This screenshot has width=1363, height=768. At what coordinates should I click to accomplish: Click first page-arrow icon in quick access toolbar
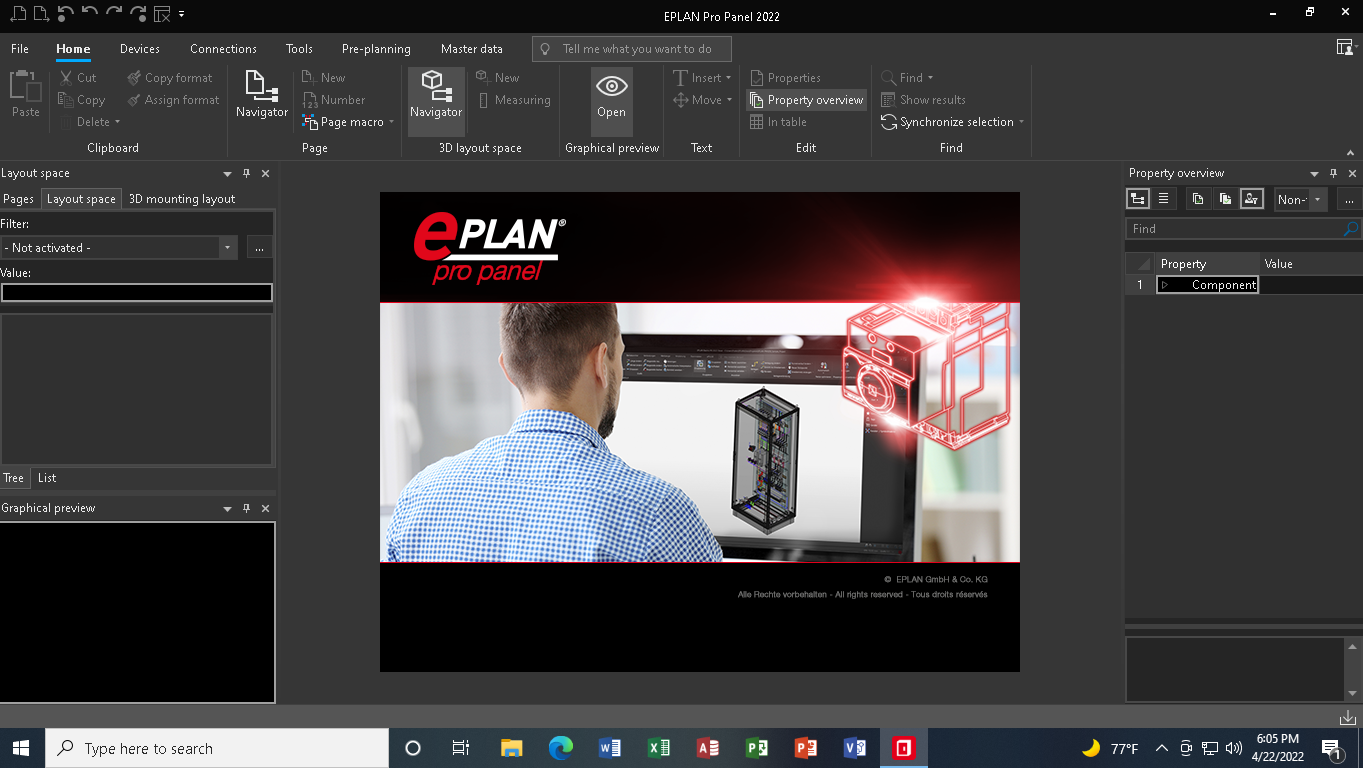pos(19,14)
